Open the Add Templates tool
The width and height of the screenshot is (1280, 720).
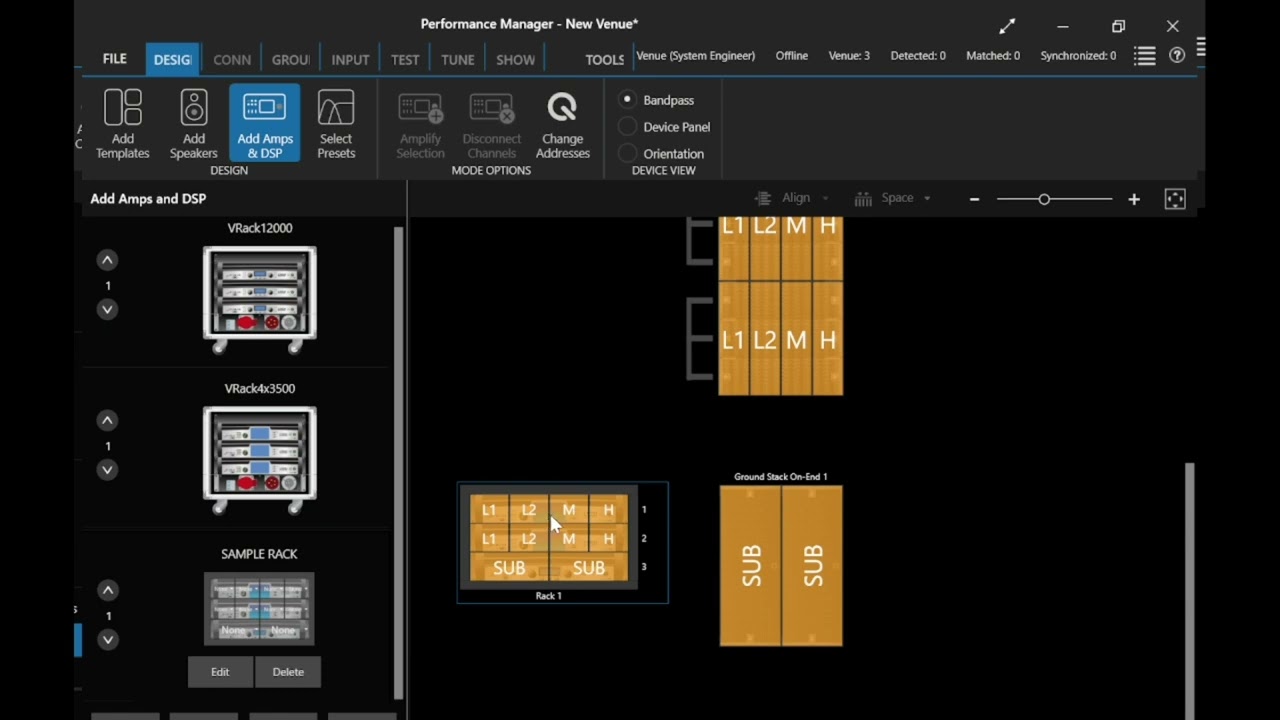pos(122,124)
